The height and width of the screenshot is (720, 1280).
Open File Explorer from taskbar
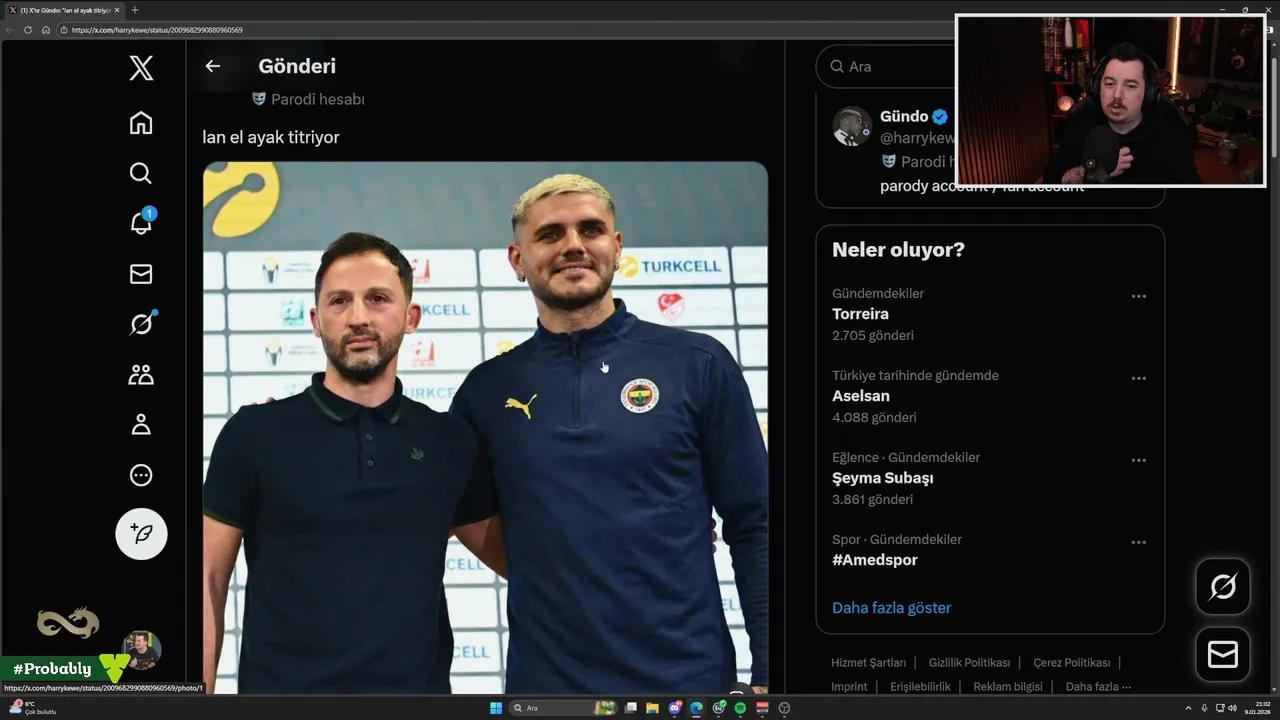[652, 708]
